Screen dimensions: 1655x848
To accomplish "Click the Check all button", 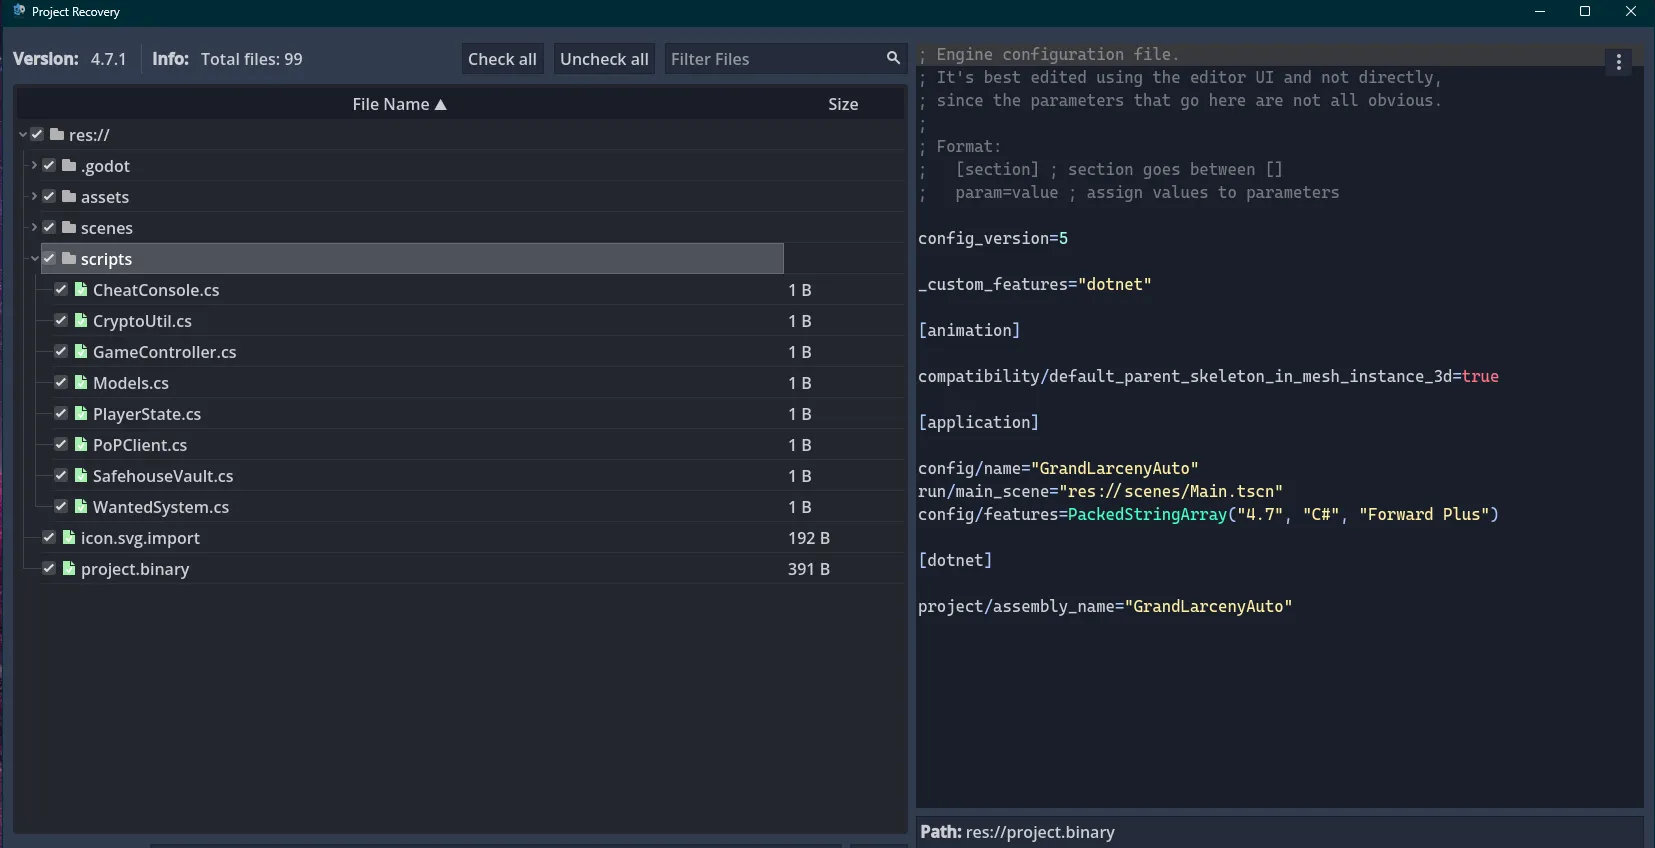I will point(502,59).
